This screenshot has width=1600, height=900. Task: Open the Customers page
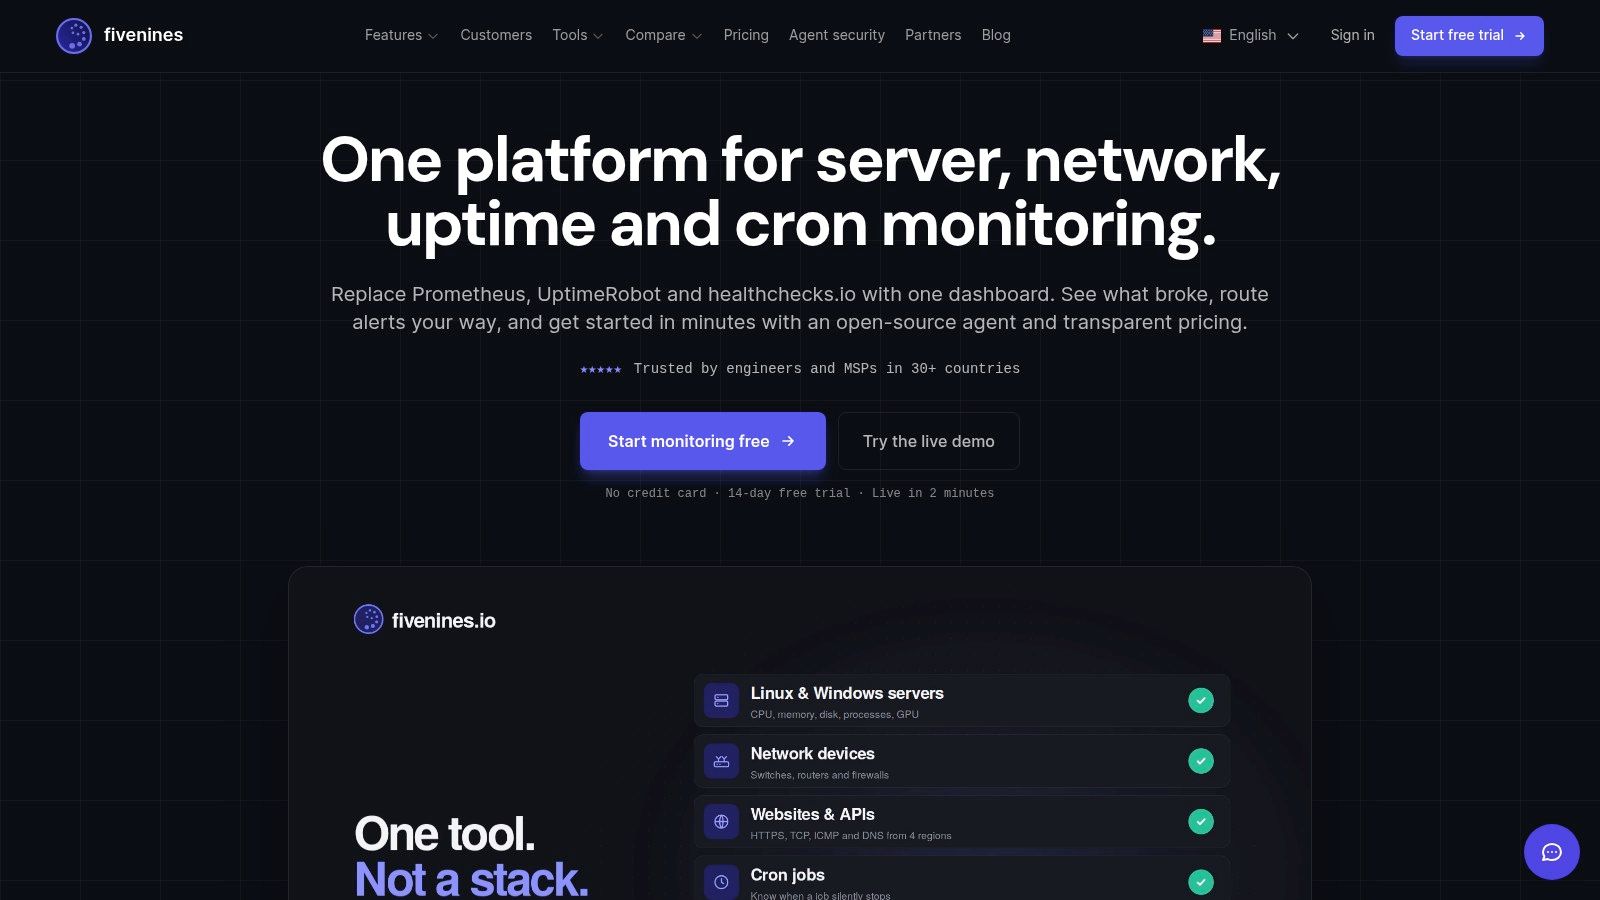click(496, 35)
